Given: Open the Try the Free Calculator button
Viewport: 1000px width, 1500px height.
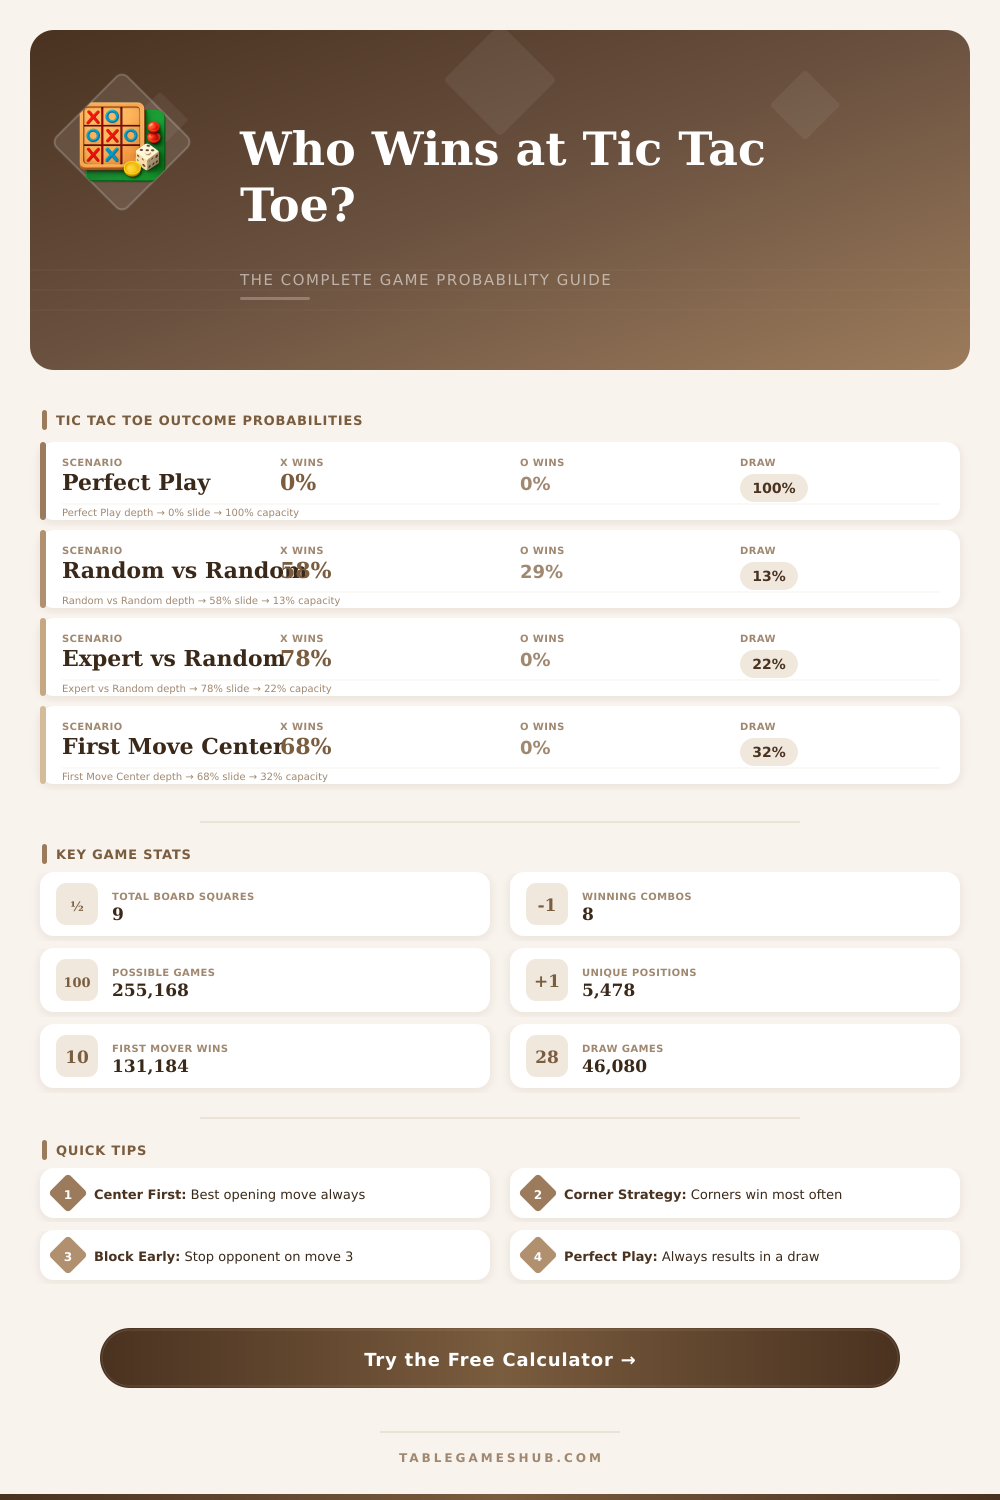Looking at the screenshot, I should point(500,1358).
